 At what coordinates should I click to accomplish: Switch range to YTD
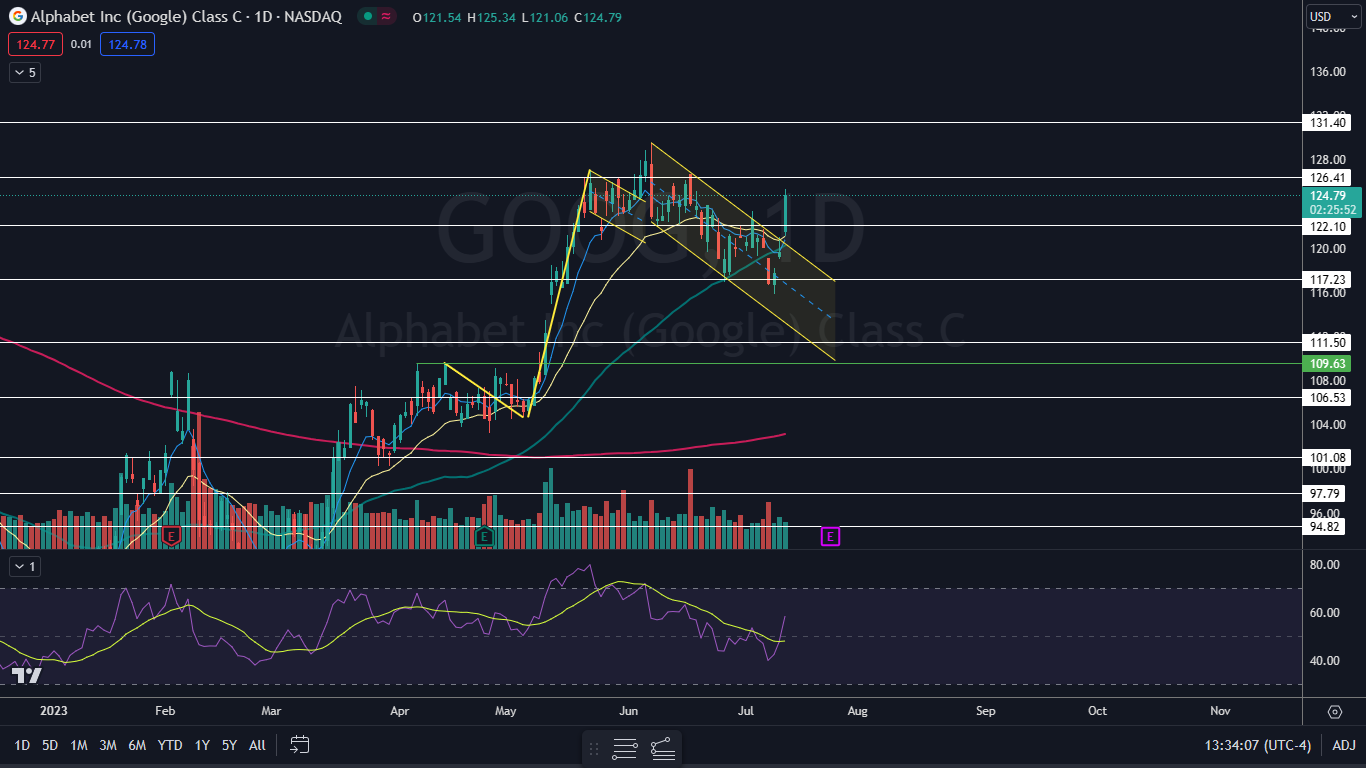click(x=170, y=745)
